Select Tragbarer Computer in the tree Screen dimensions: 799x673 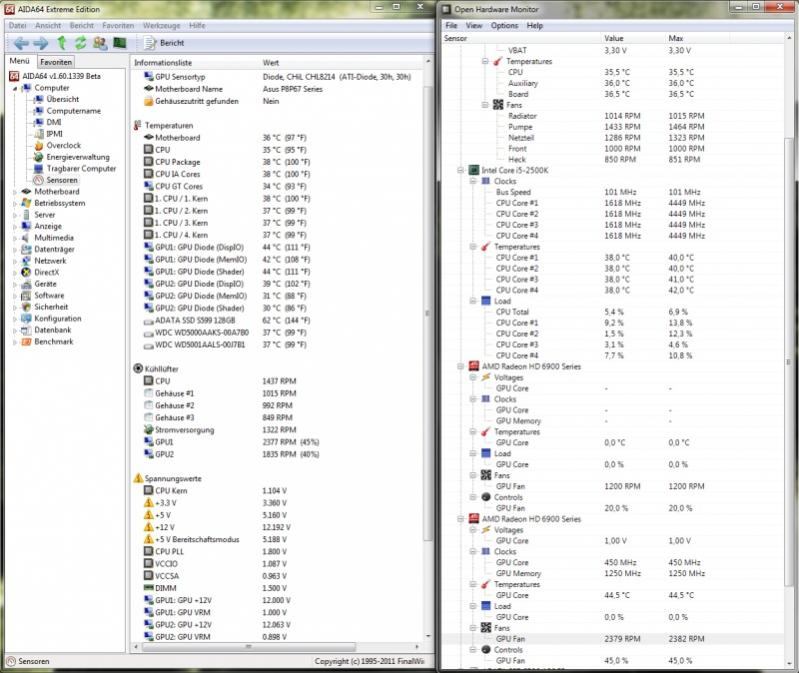click(x=82, y=168)
